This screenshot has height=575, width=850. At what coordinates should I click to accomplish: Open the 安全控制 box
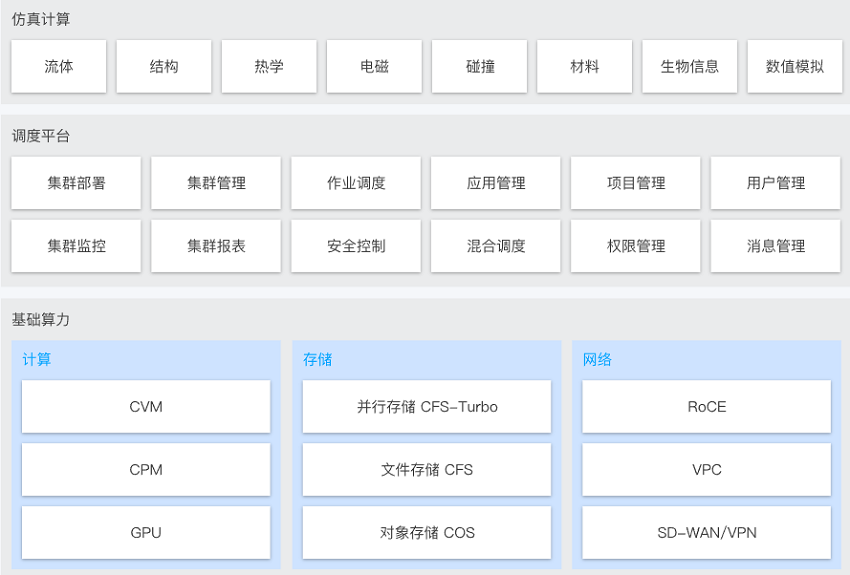[x=356, y=246]
